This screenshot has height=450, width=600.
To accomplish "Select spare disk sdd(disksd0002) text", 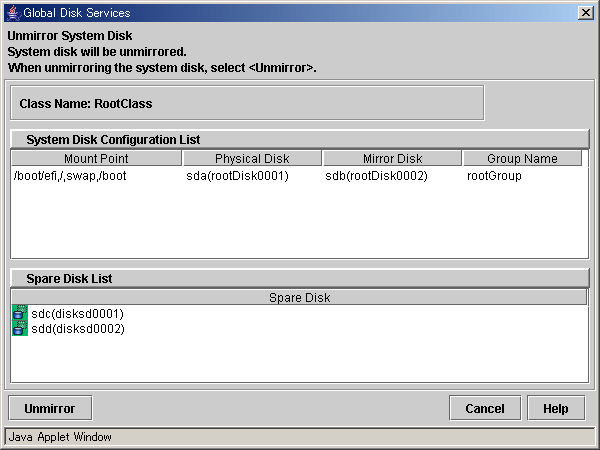I will (x=78, y=329).
